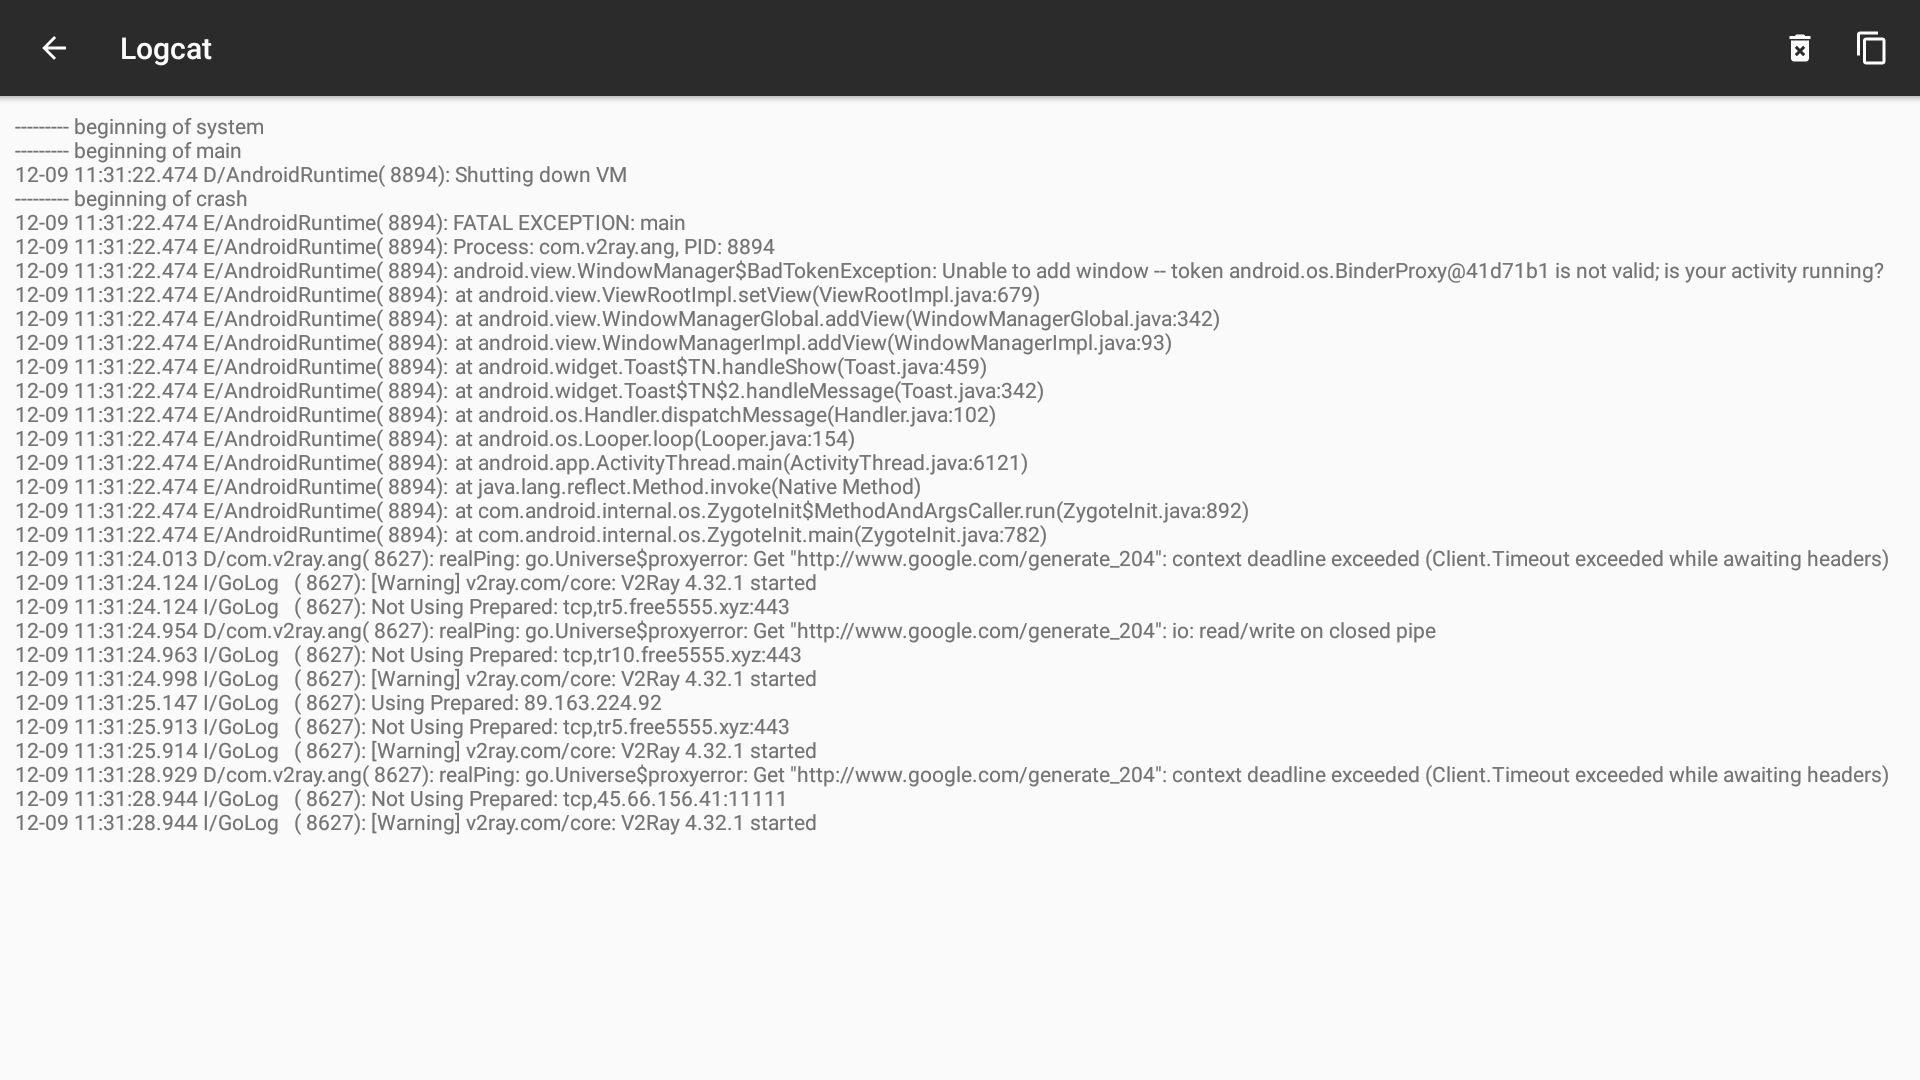1920x1080 pixels.
Task: Click the 'beginning of system' header line
Action: 140,126
